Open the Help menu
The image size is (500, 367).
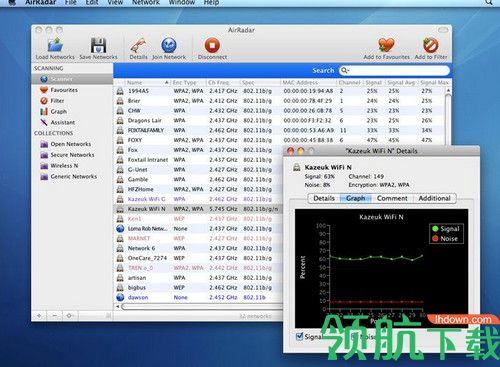(211, 3)
